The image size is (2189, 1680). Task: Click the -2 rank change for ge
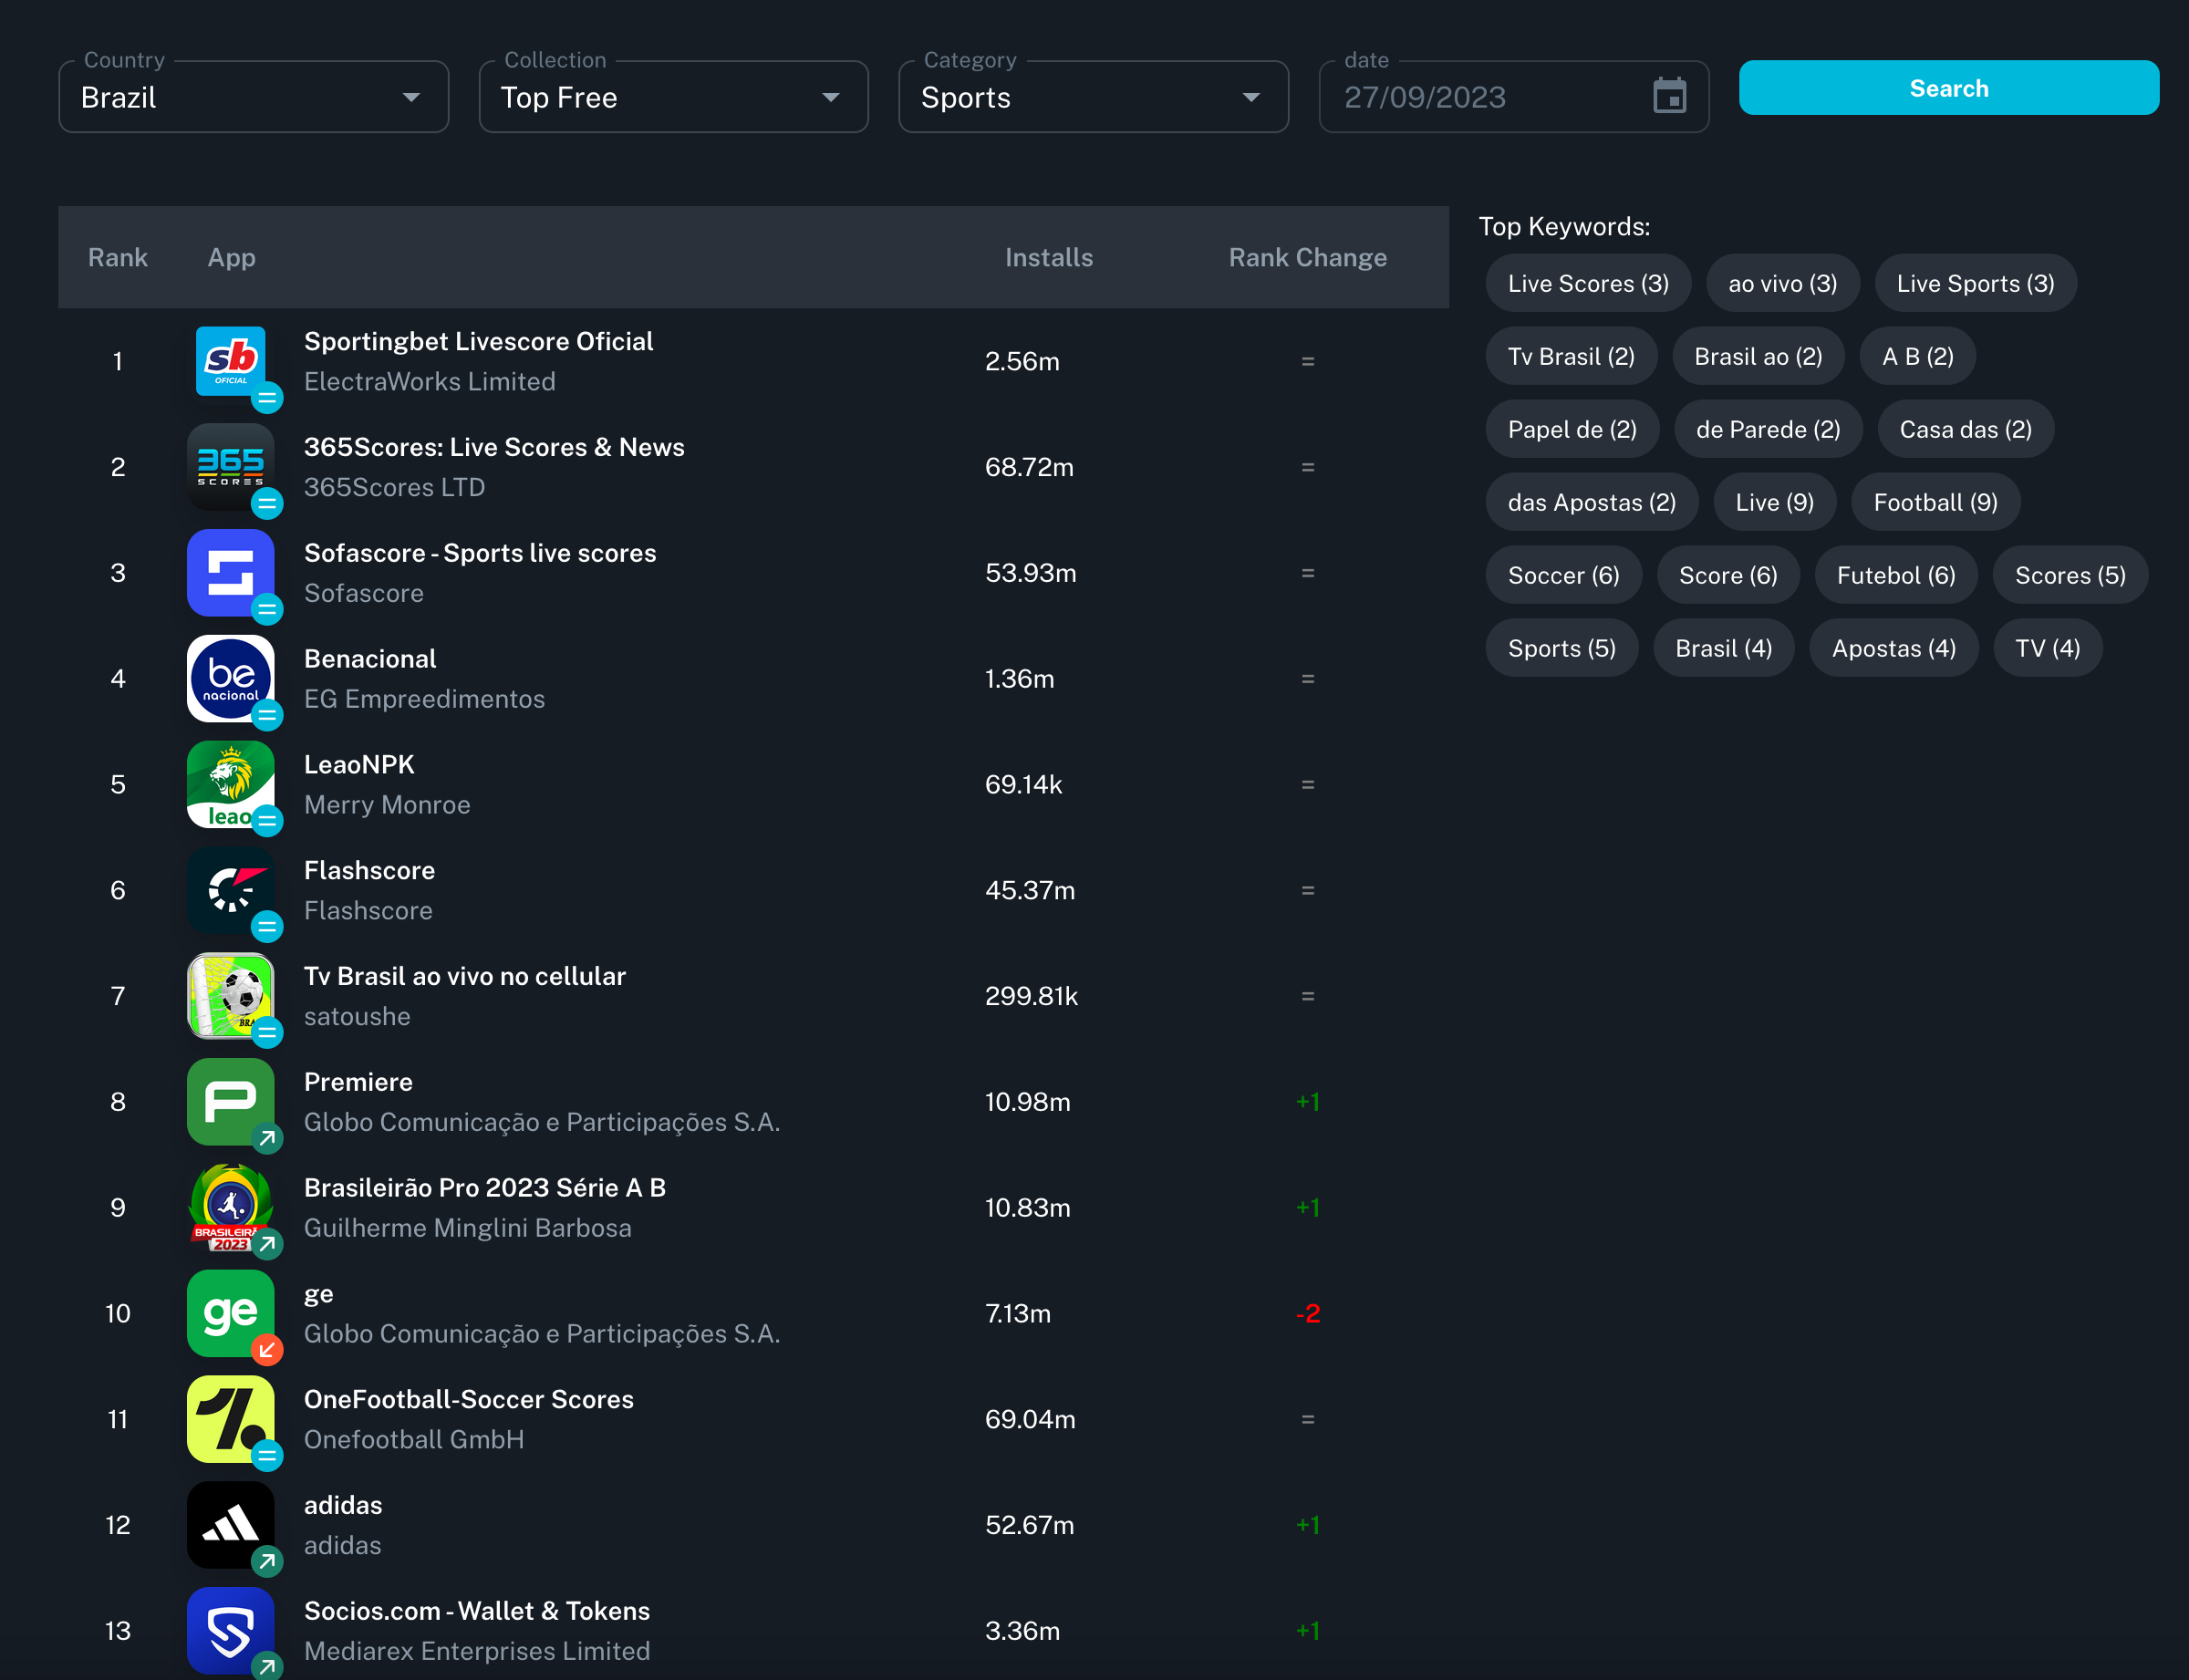click(1307, 1314)
